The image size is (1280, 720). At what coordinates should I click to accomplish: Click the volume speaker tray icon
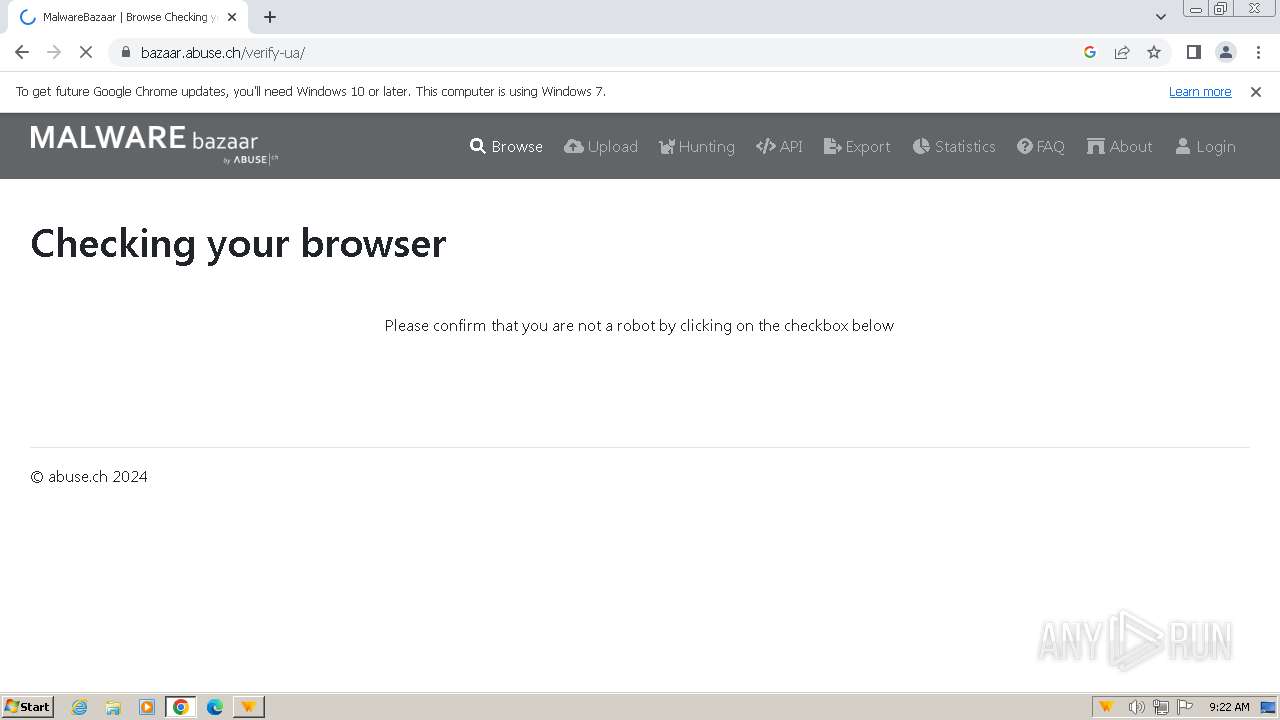pyautogui.click(x=1136, y=707)
